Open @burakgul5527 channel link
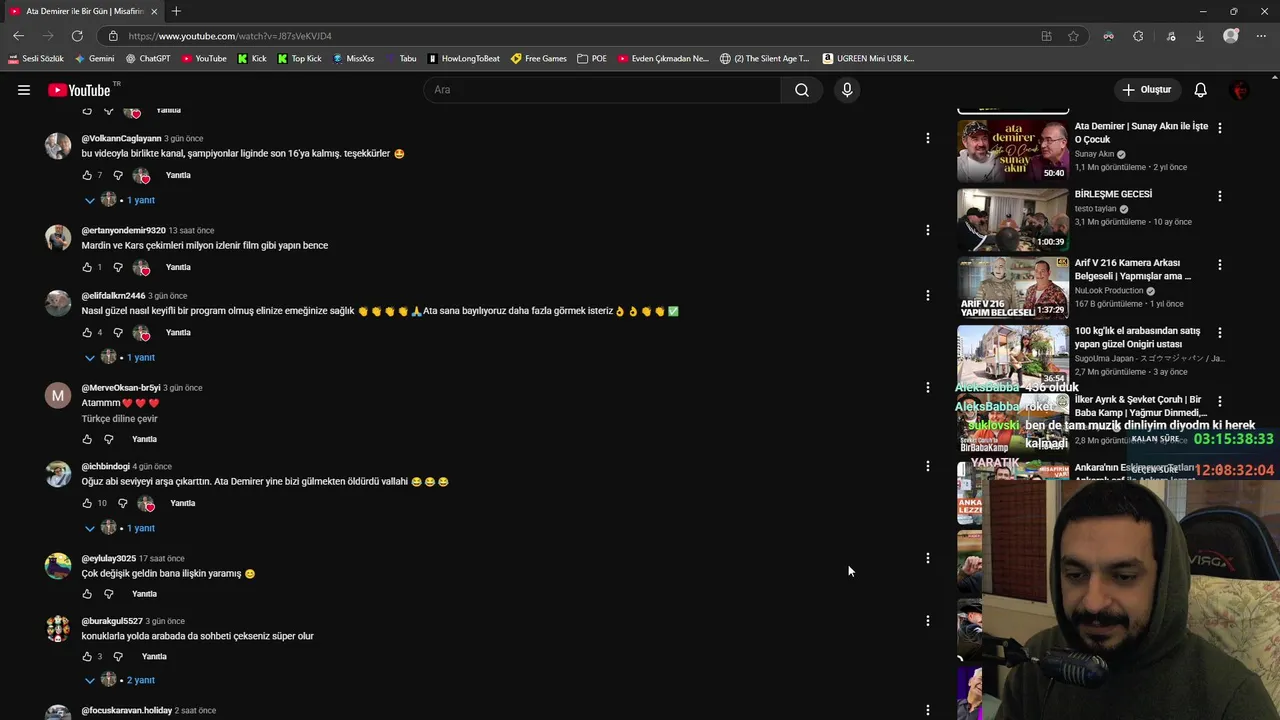Screen dimensions: 1280x720 pos(112,622)
